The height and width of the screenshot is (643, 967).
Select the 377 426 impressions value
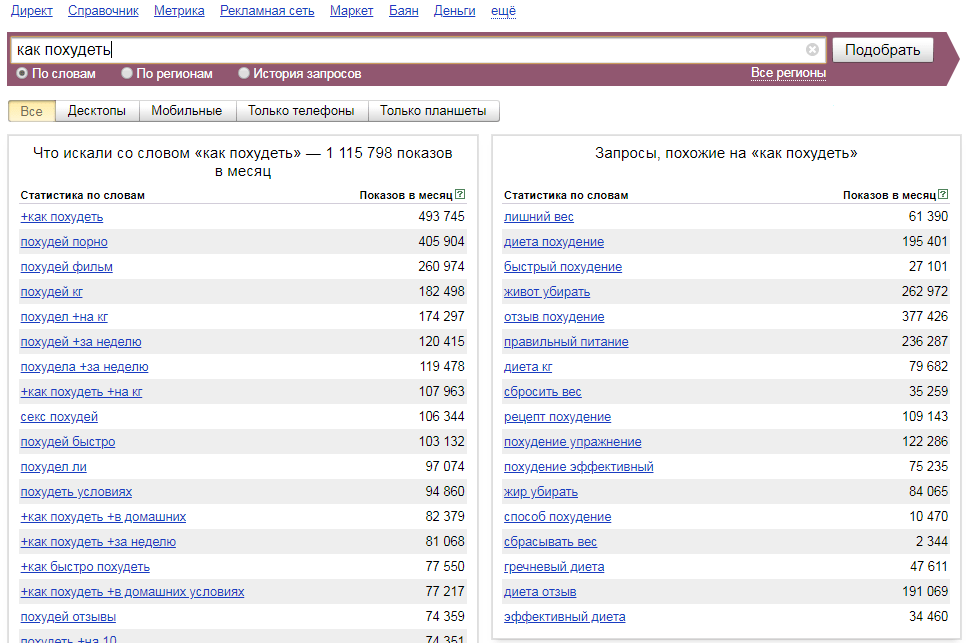[924, 316]
